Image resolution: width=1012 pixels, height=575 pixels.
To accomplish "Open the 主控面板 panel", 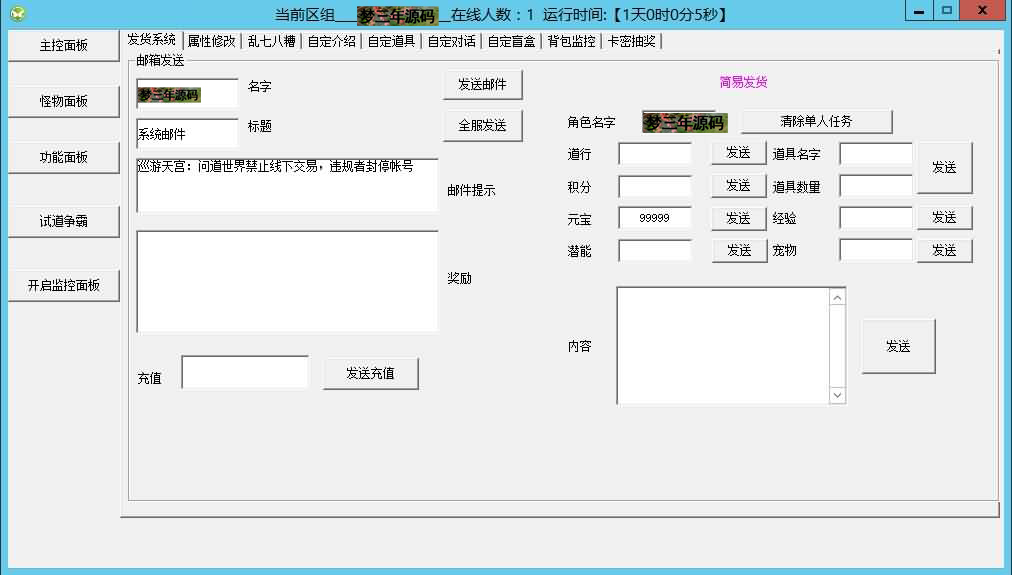I will click(64, 45).
